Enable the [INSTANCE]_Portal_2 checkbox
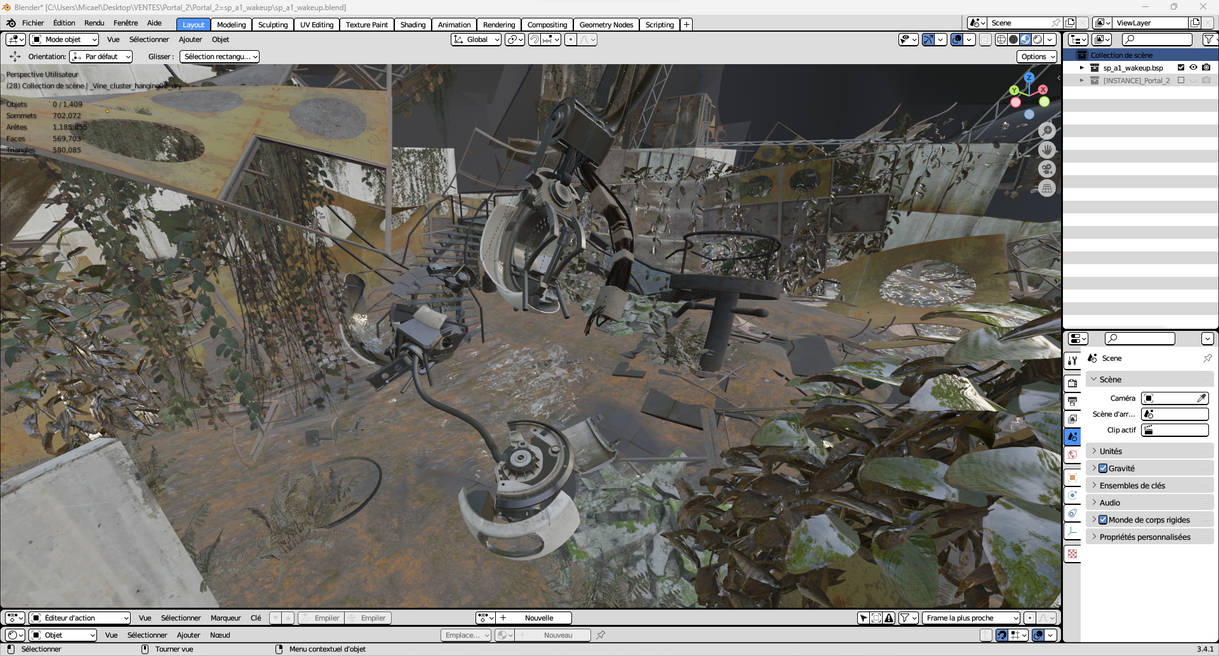Image resolution: width=1219 pixels, height=656 pixels. (1181, 80)
